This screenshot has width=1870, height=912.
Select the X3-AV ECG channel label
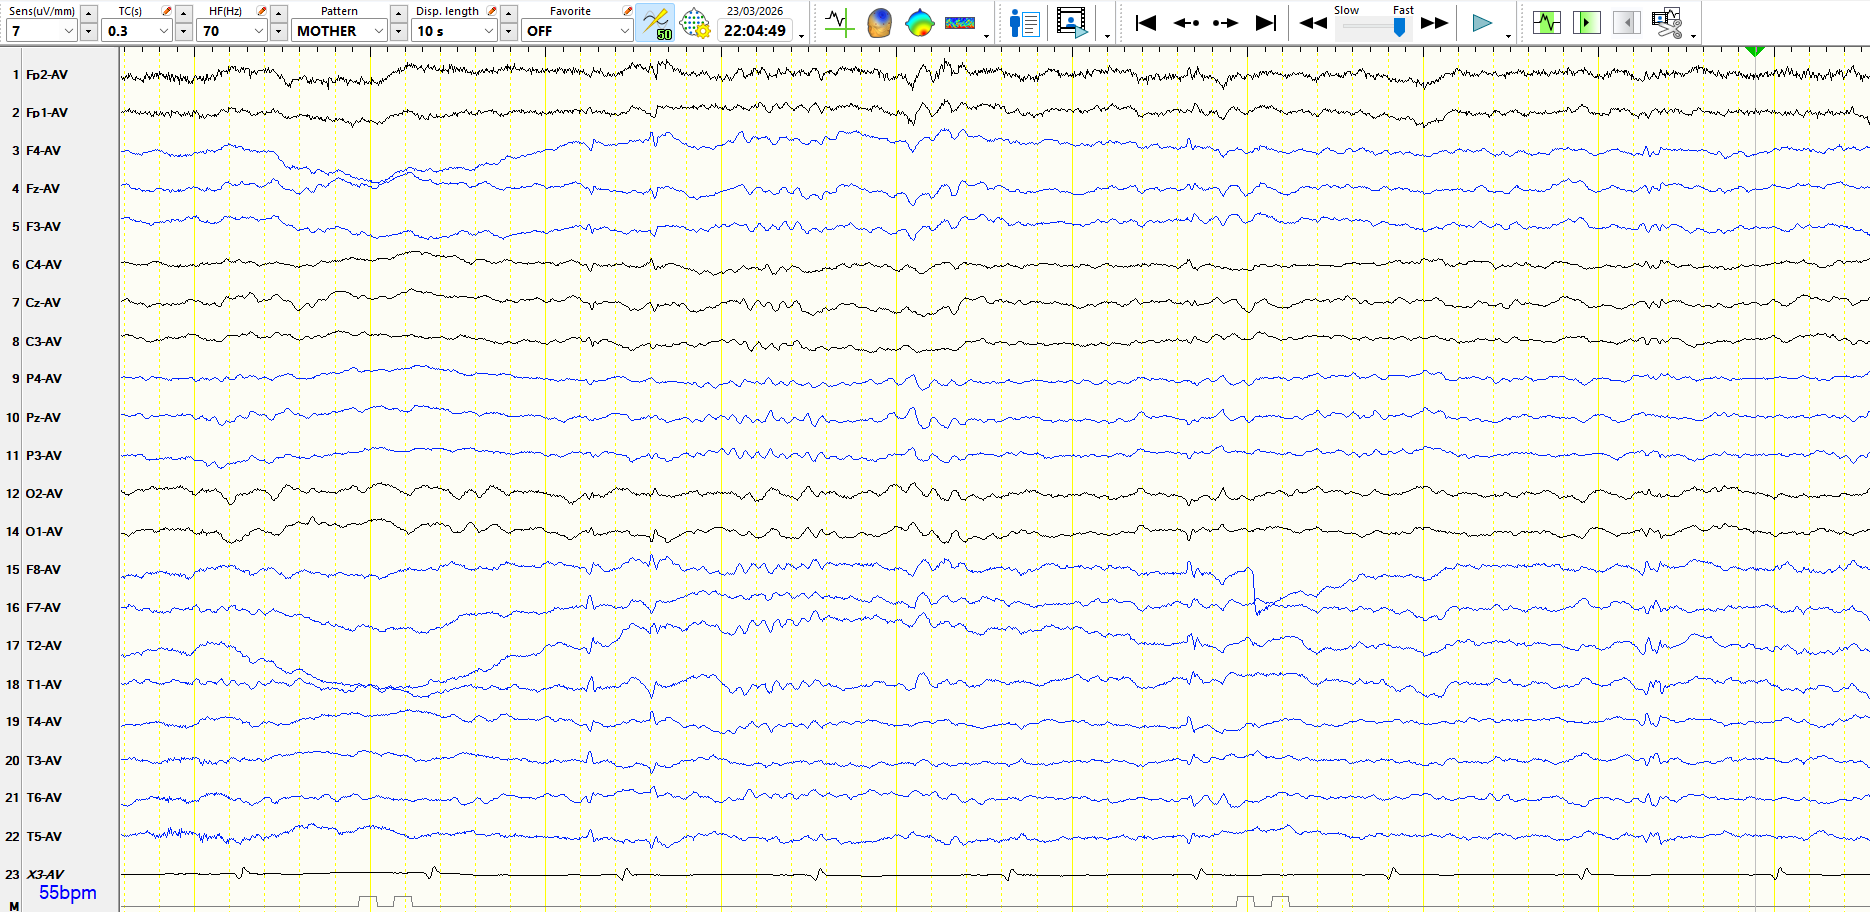coord(45,875)
